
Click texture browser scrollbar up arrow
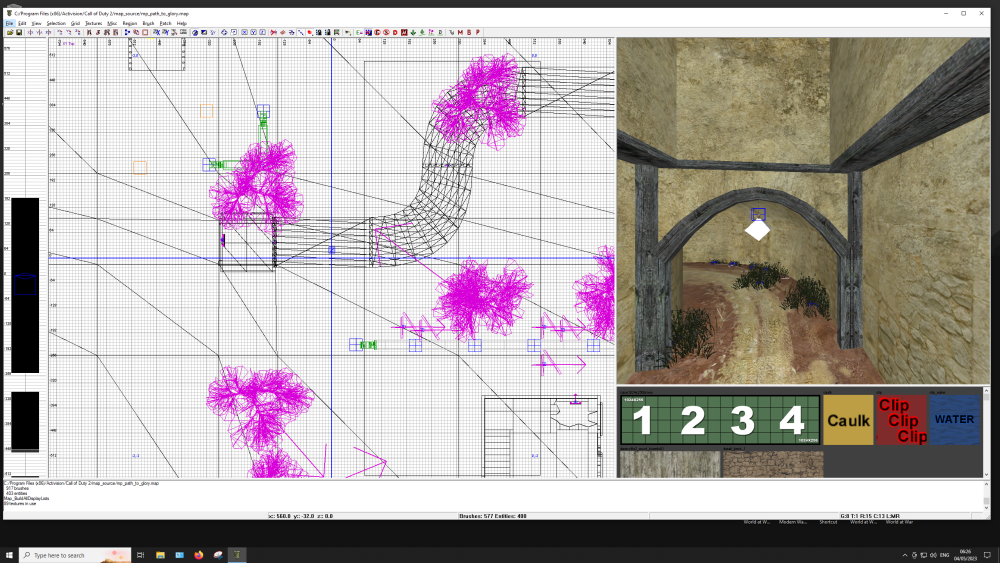click(986, 390)
